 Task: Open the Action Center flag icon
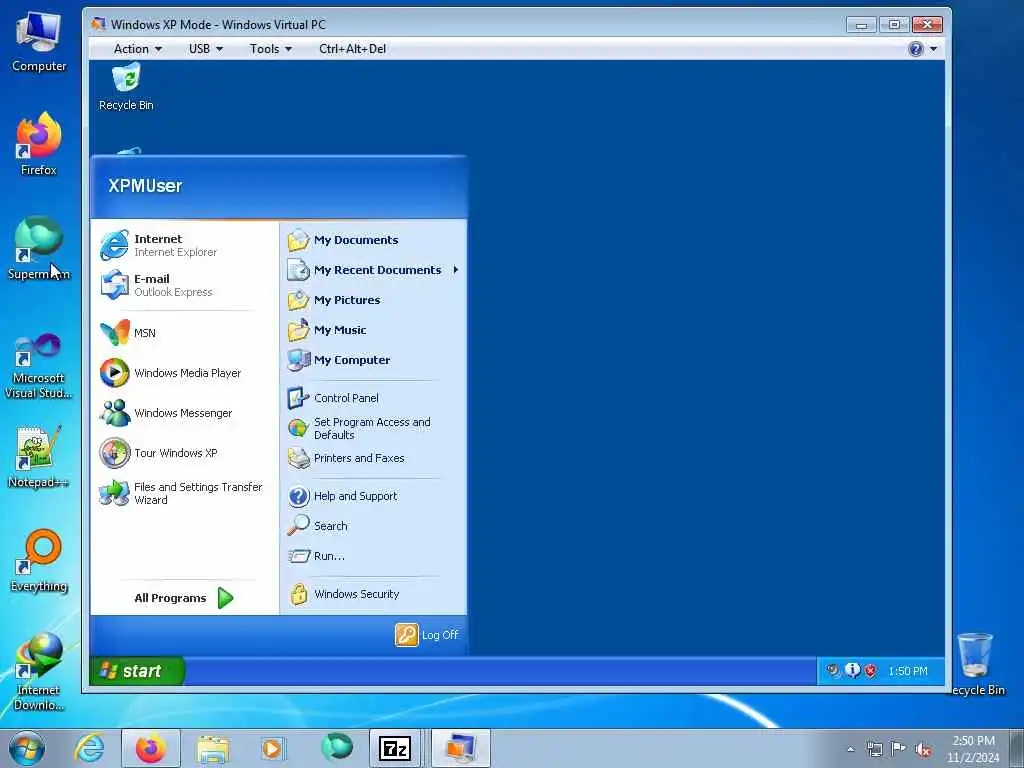(899, 748)
